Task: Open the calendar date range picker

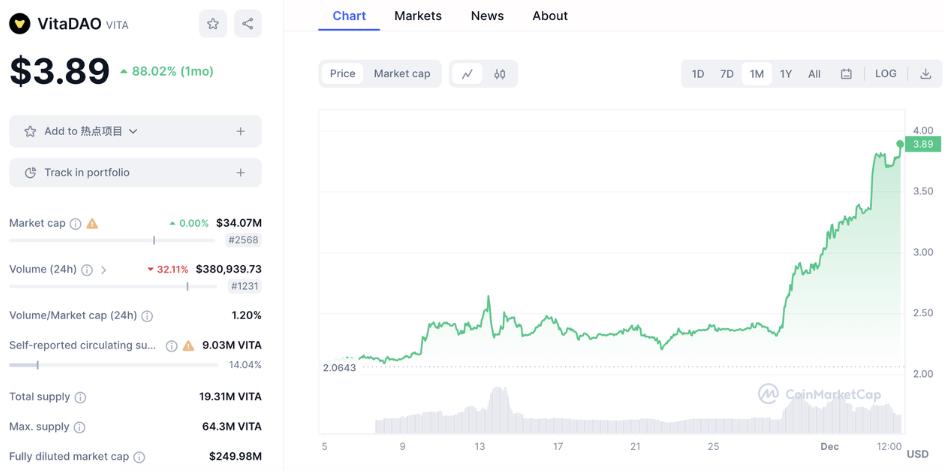Action: [x=846, y=74]
